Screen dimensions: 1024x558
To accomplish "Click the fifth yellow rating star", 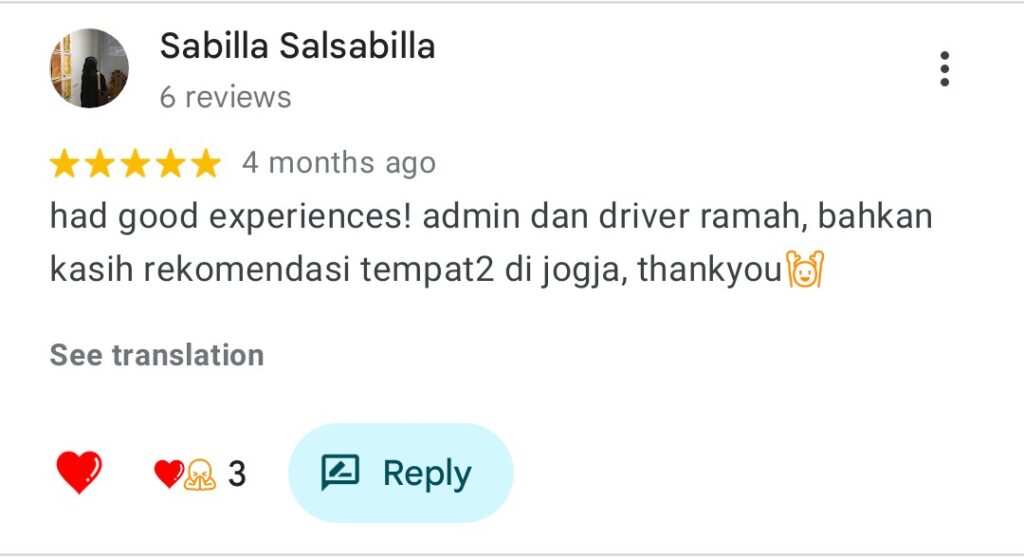I will [206, 163].
